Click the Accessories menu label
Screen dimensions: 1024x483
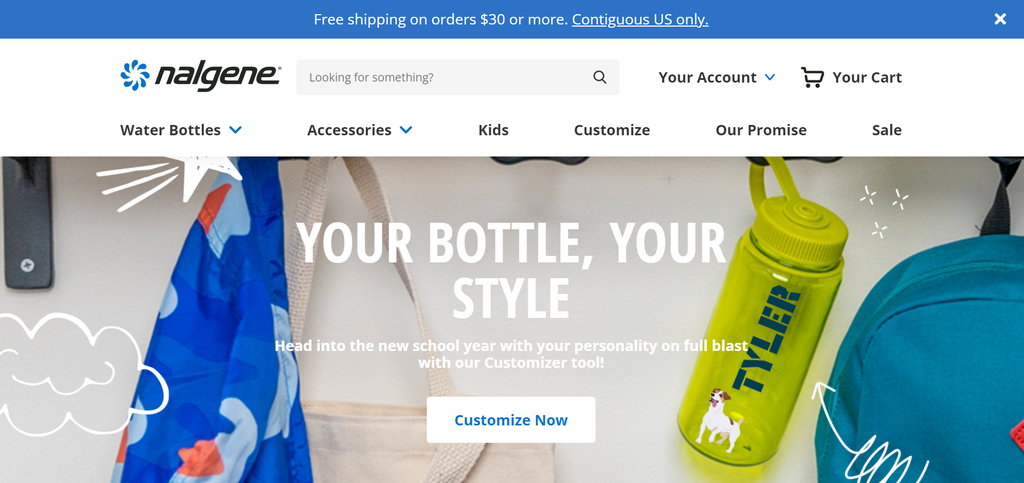click(x=349, y=130)
